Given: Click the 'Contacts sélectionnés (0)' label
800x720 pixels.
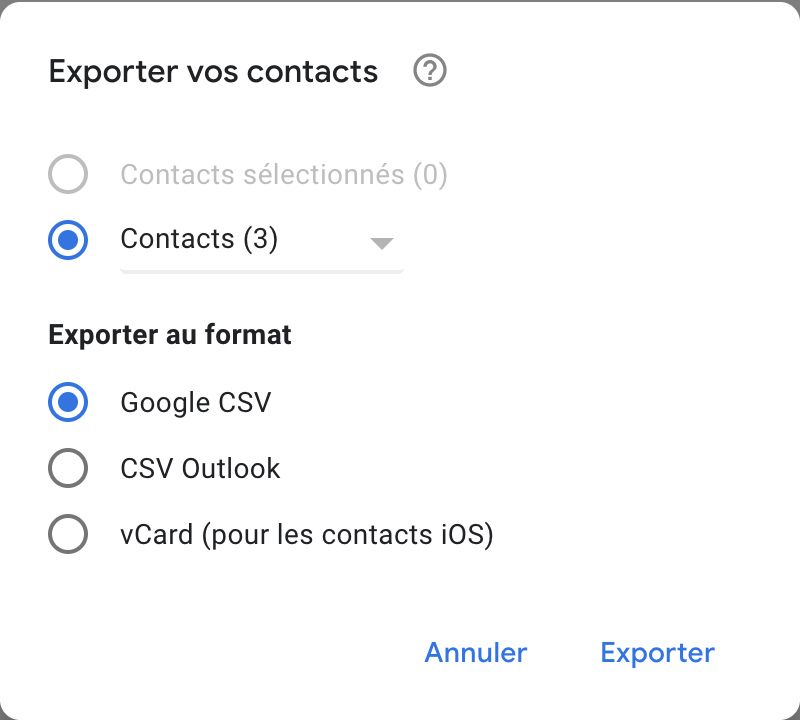Looking at the screenshot, I should [x=283, y=175].
